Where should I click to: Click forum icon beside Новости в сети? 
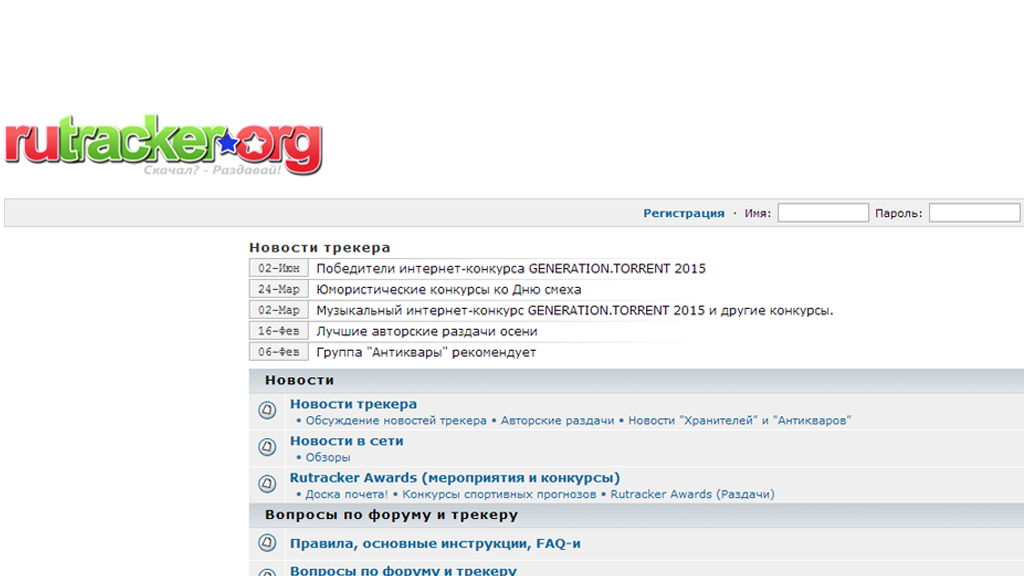tap(267, 447)
